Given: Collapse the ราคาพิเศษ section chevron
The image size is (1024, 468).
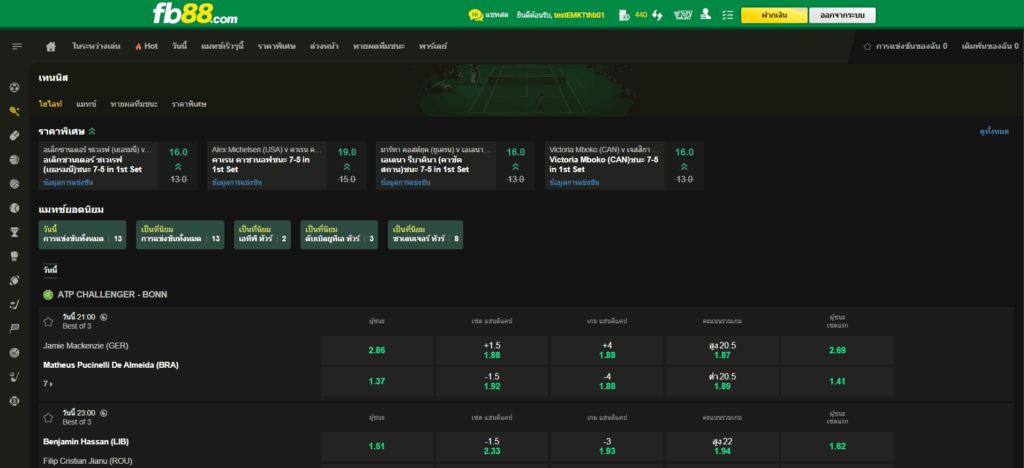Looking at the screenshot, I should click(x=92, y=131).
